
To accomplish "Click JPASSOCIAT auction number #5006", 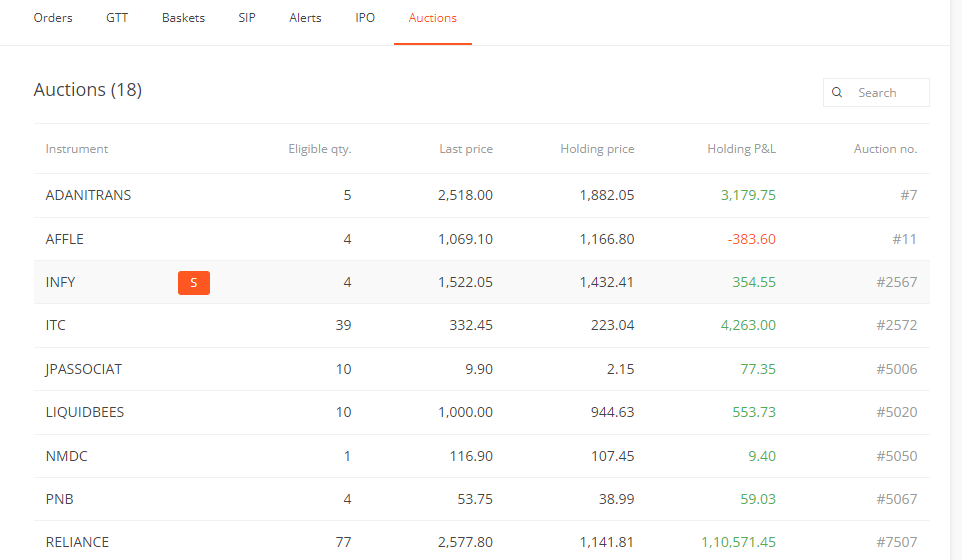I will (896, 369).
